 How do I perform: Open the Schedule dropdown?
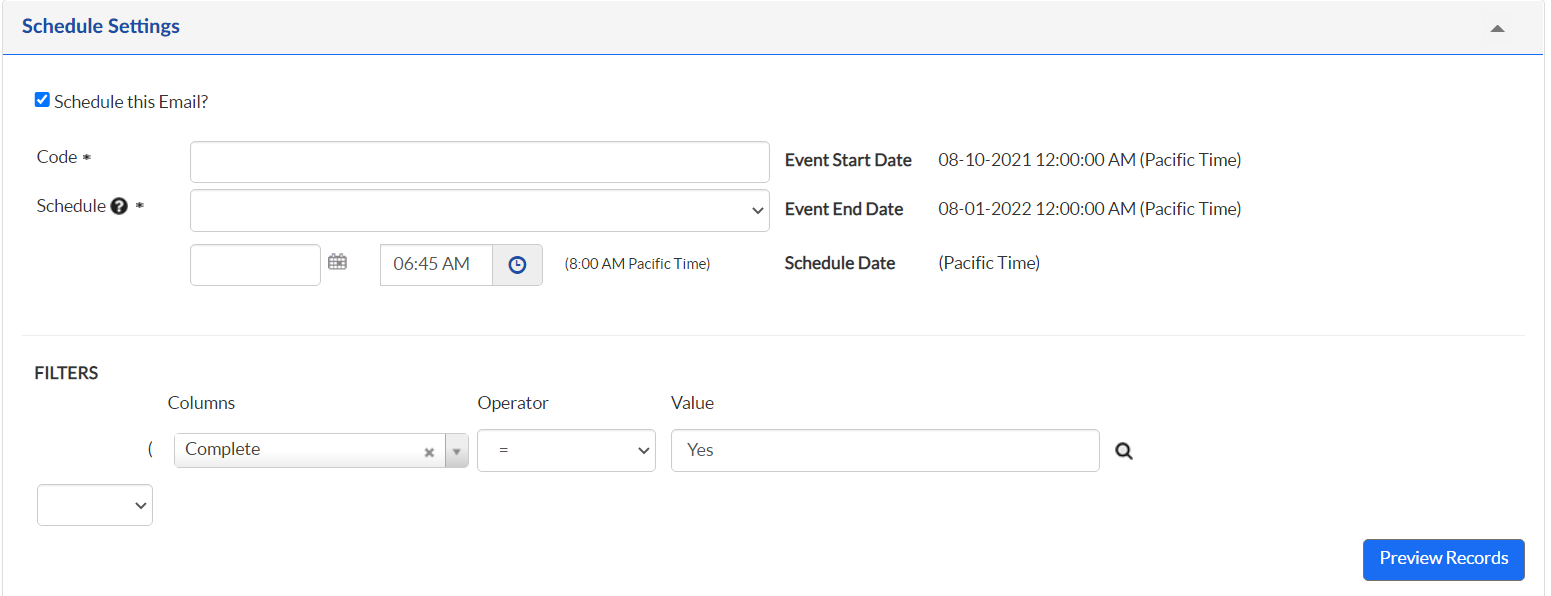tap(479, 210)
